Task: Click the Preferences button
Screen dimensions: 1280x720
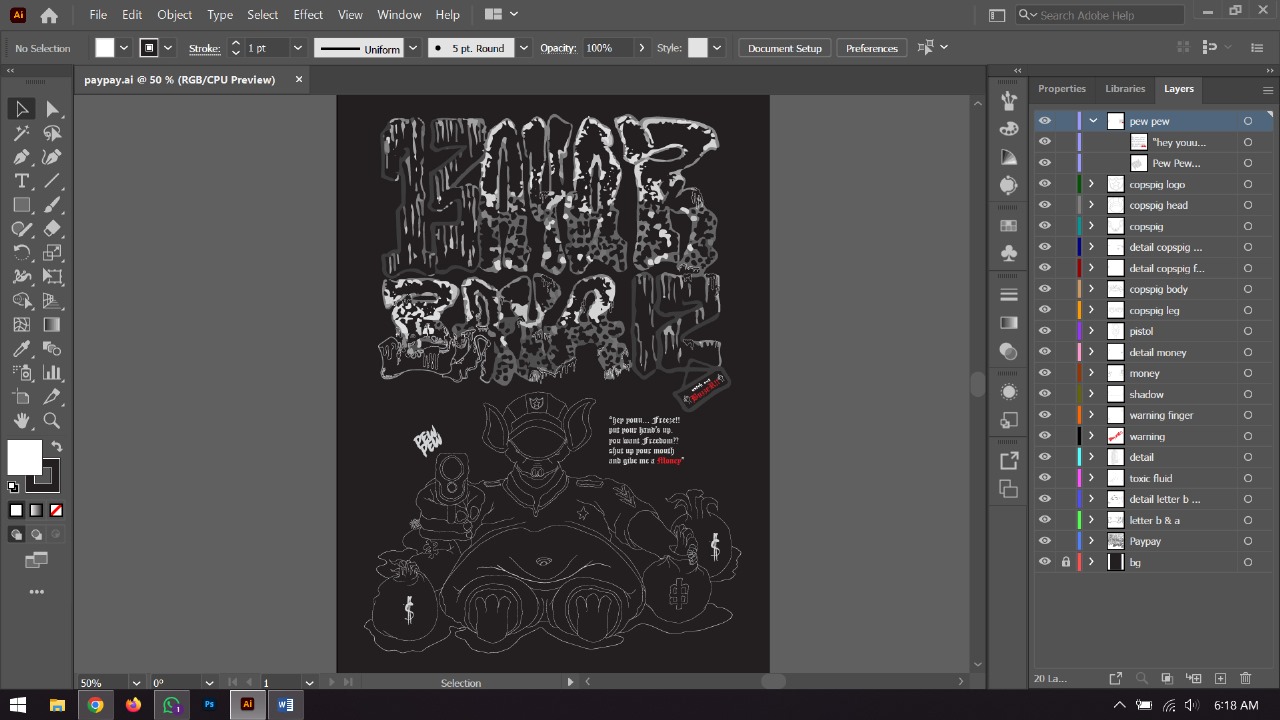Action: click(x=872, y=48)
